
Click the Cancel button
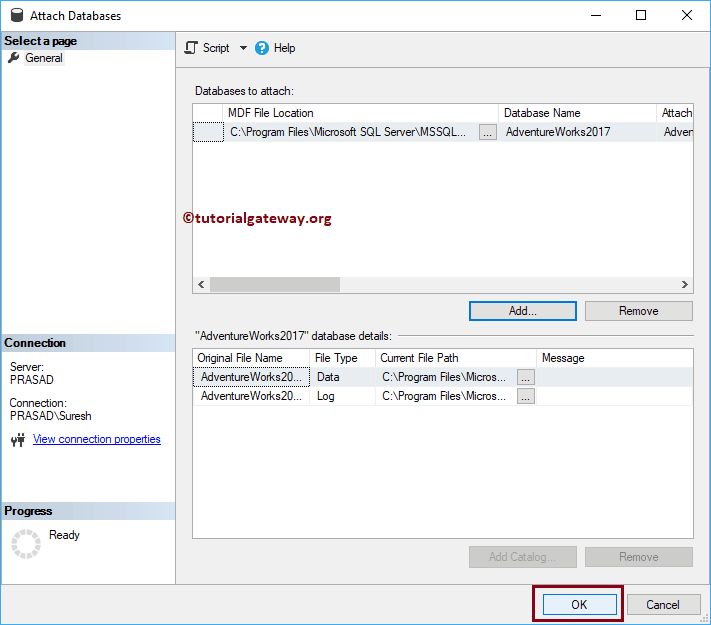tap(663, 604)
